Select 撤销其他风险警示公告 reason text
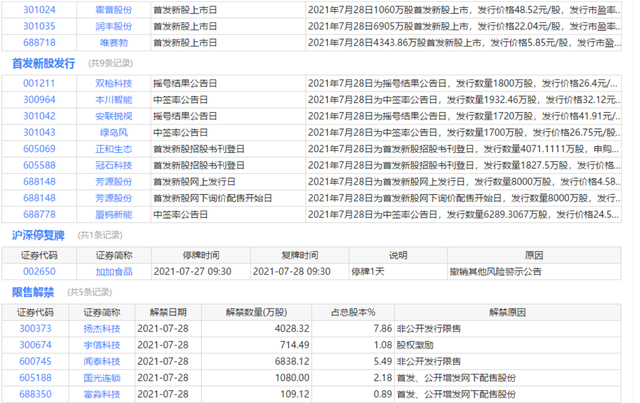Screen dimensions: 640x403 coord(496,271)
